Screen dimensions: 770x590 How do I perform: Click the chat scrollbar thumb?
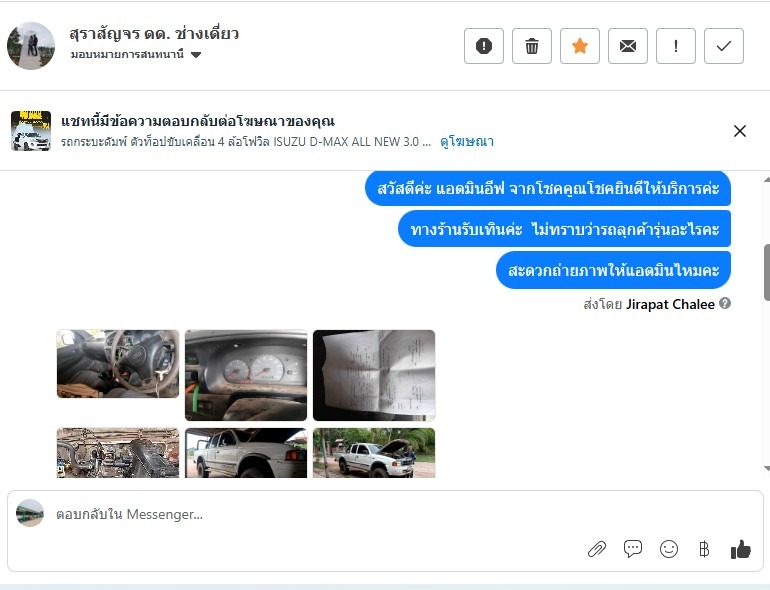(767, 272)
